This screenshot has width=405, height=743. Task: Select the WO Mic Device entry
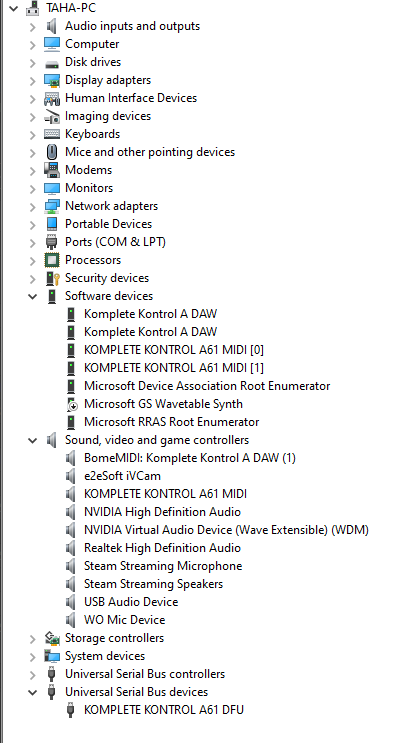click(x=125, y=620)
